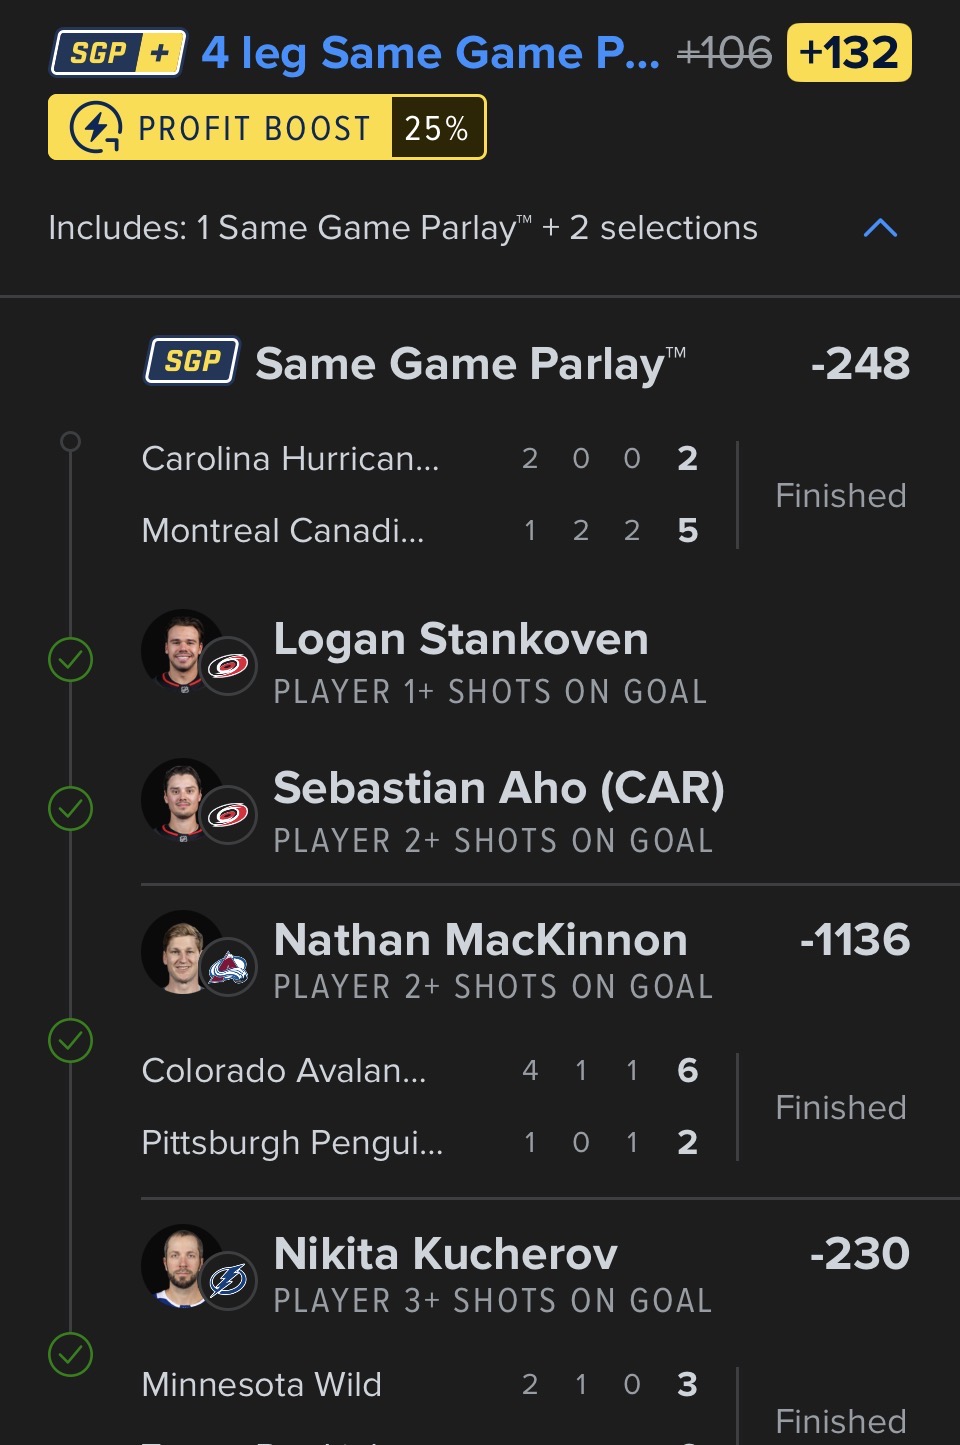Tap the Hurricanes logo beside Logan Stankoven
Viewport: 960px width, 1445px height.
pyautogui.click(x=229, y=665)
